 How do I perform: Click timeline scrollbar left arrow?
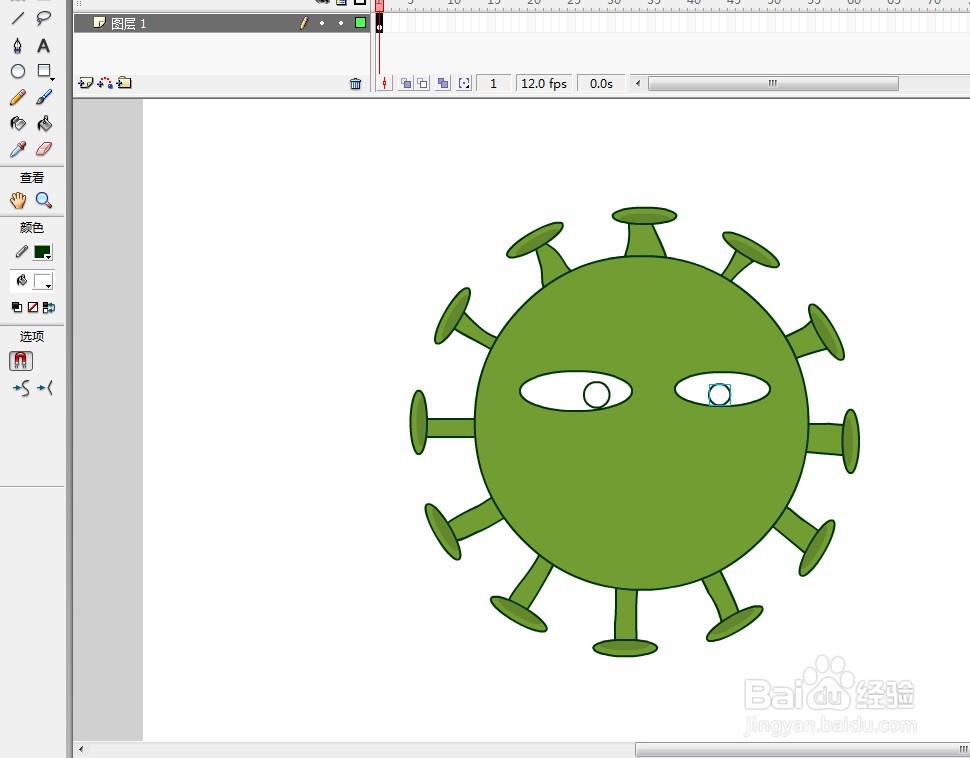pyautogui.click(x=638, y=83)
